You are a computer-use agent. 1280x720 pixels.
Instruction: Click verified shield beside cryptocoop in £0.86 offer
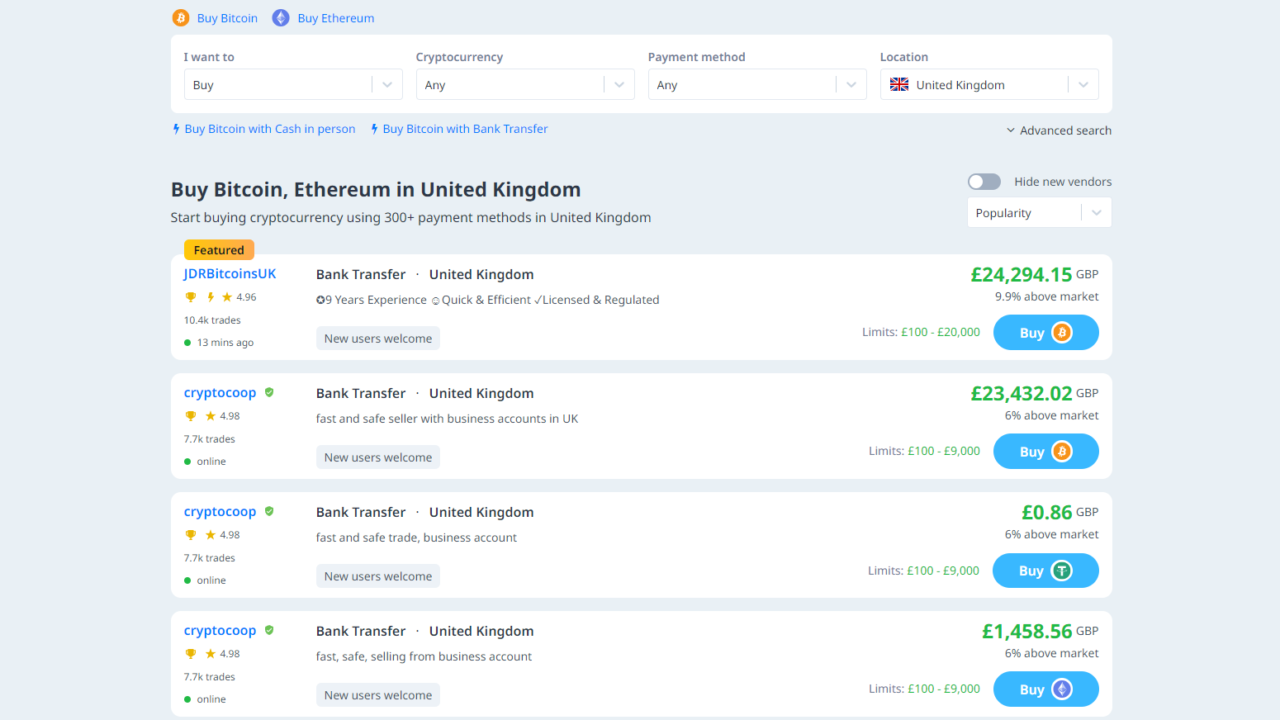[x=269, y=512]
